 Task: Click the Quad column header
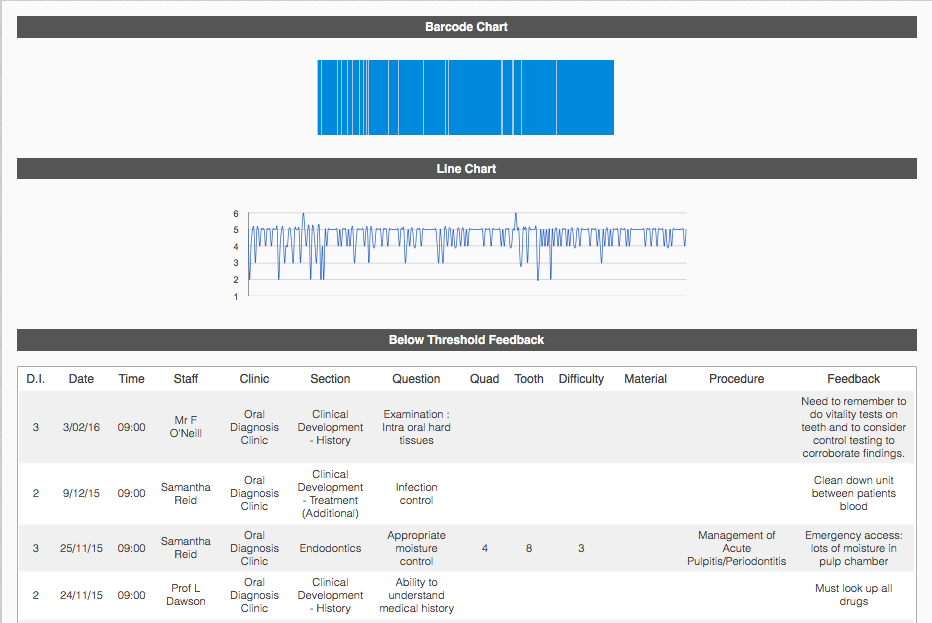484,379
